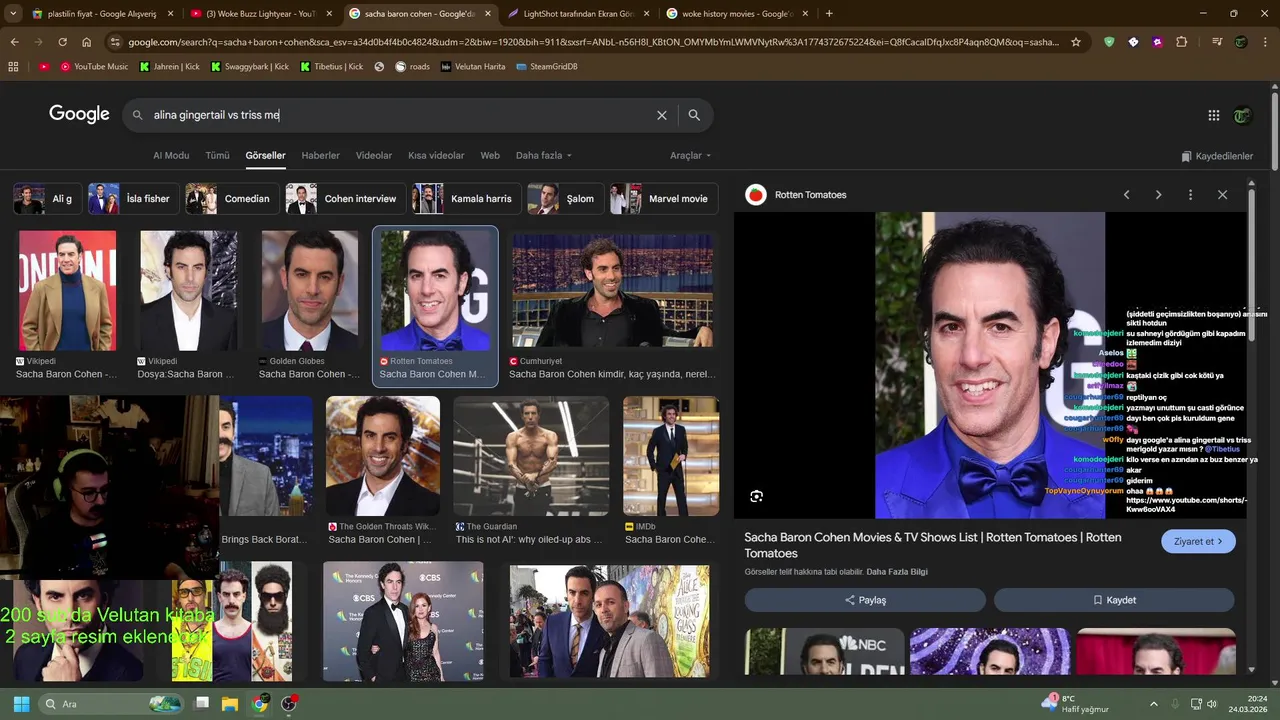The image size is (1280, 720).
Task: Open a new browser tab
Action: coord(829,14)
